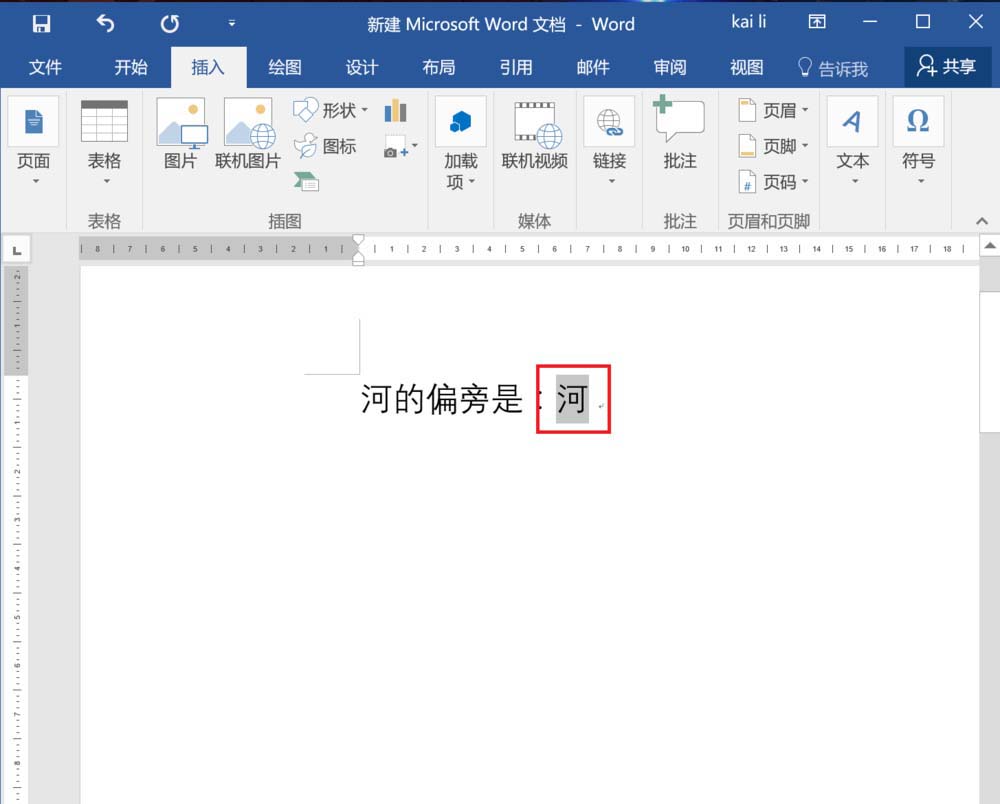Viewport: 1000px width, 804px height.
Task: Go to the 布局 (Layout) tab
Action: coord(439,67)
